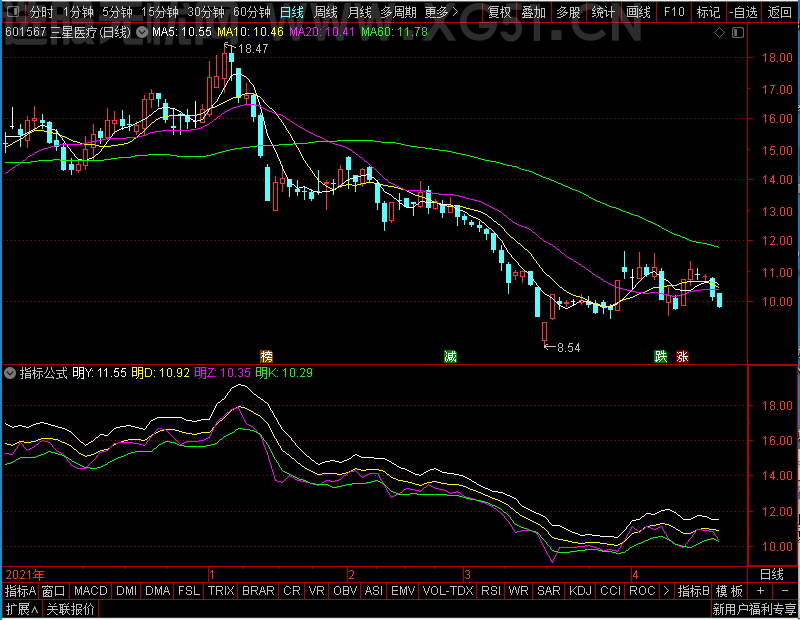This screenshot has width=800, height=620.
Task: Select the 30分钟 period
Action: [x=206, y=12]
